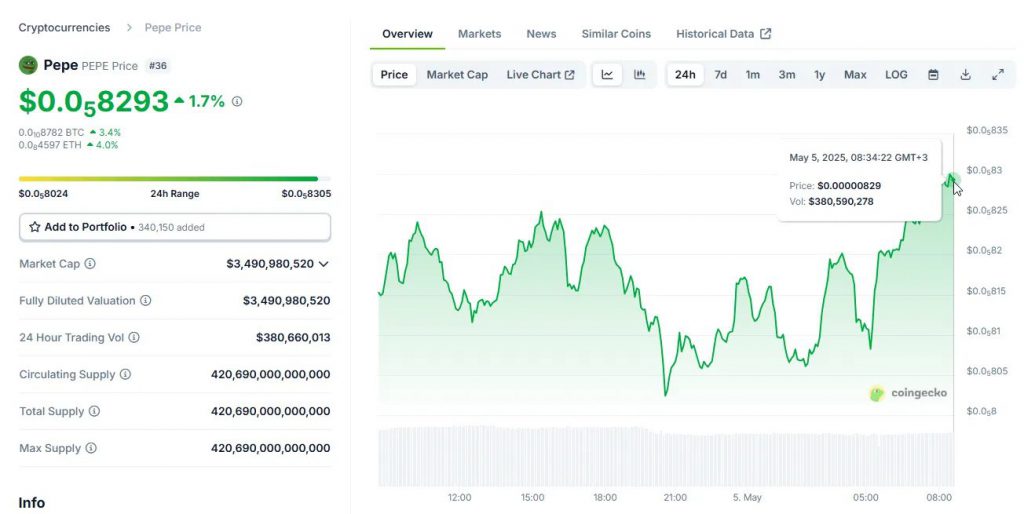Toggle the LOG scale option
Image resolution: width=1024 pixels, height=514 pixels.
point(896,74)
